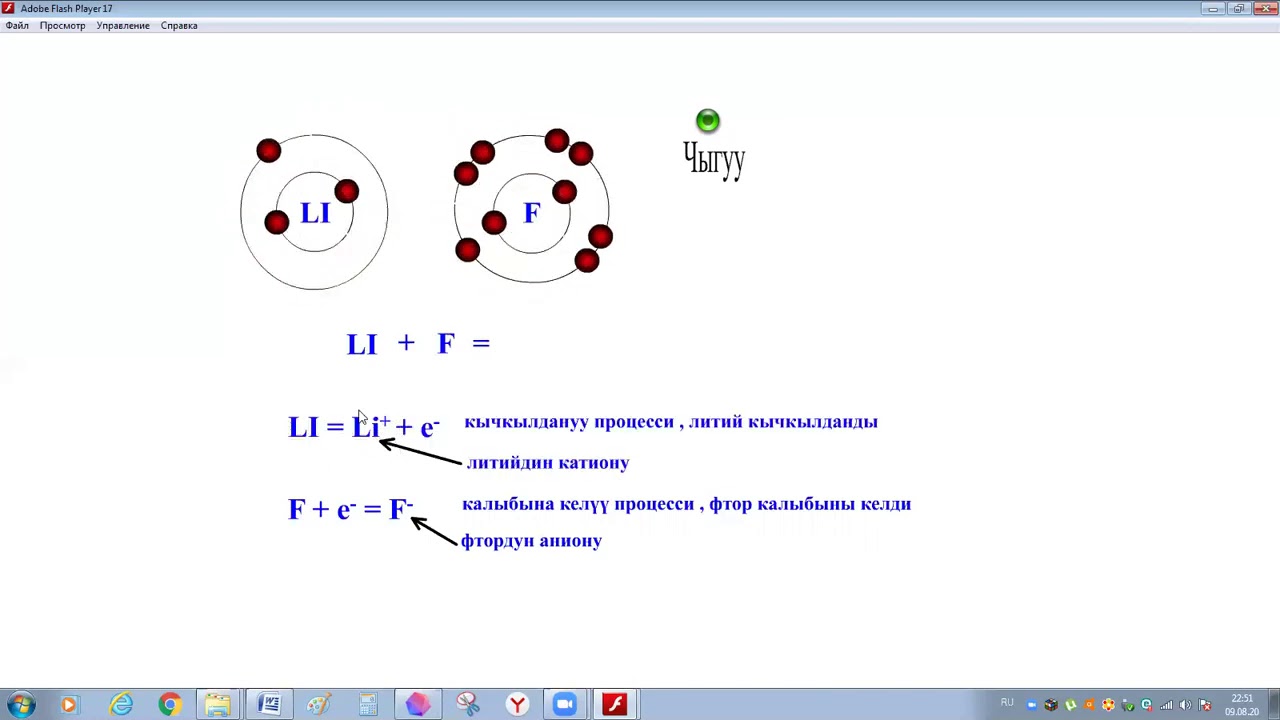Open the Файл menu
1280x720 pixels.
pyautogui.click(x=17, y=25)
